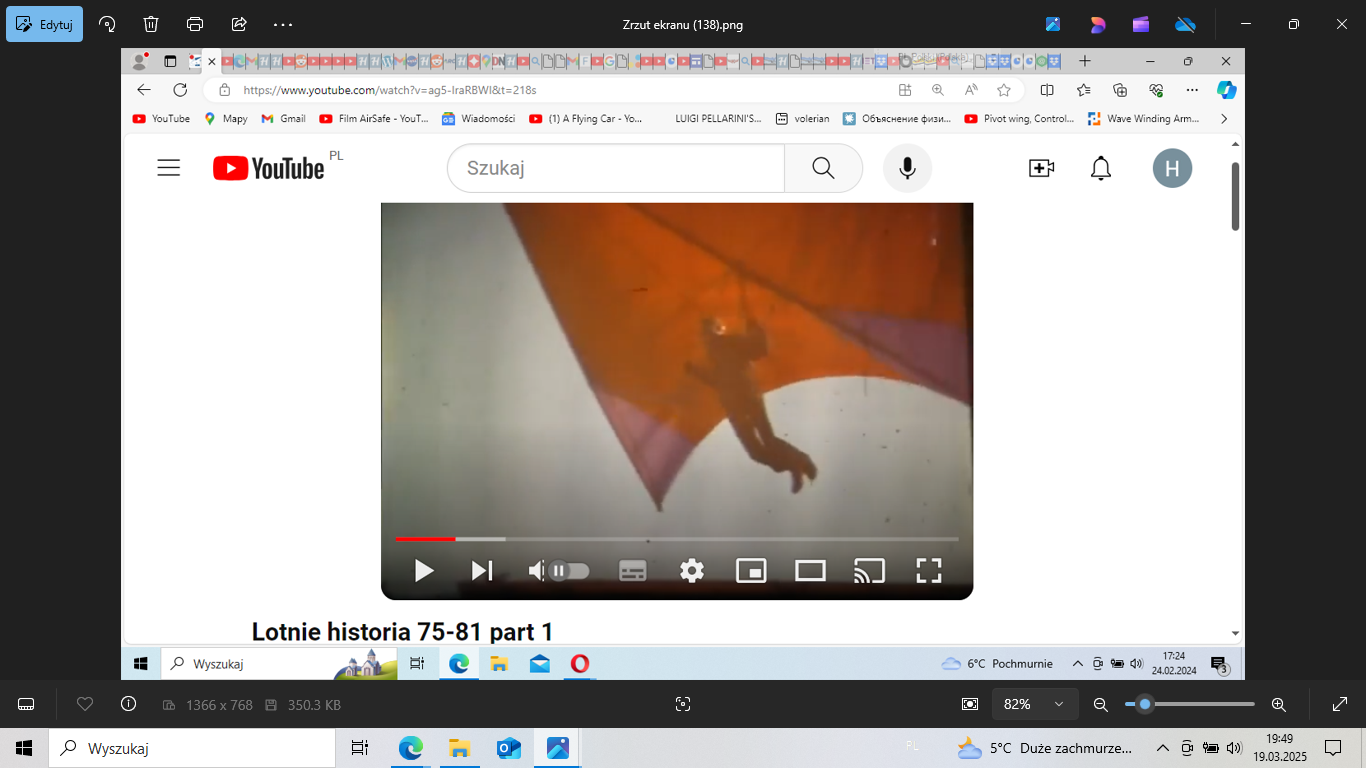
Task: Delete the image using the trash icon
Action: [x=151, y=24]
